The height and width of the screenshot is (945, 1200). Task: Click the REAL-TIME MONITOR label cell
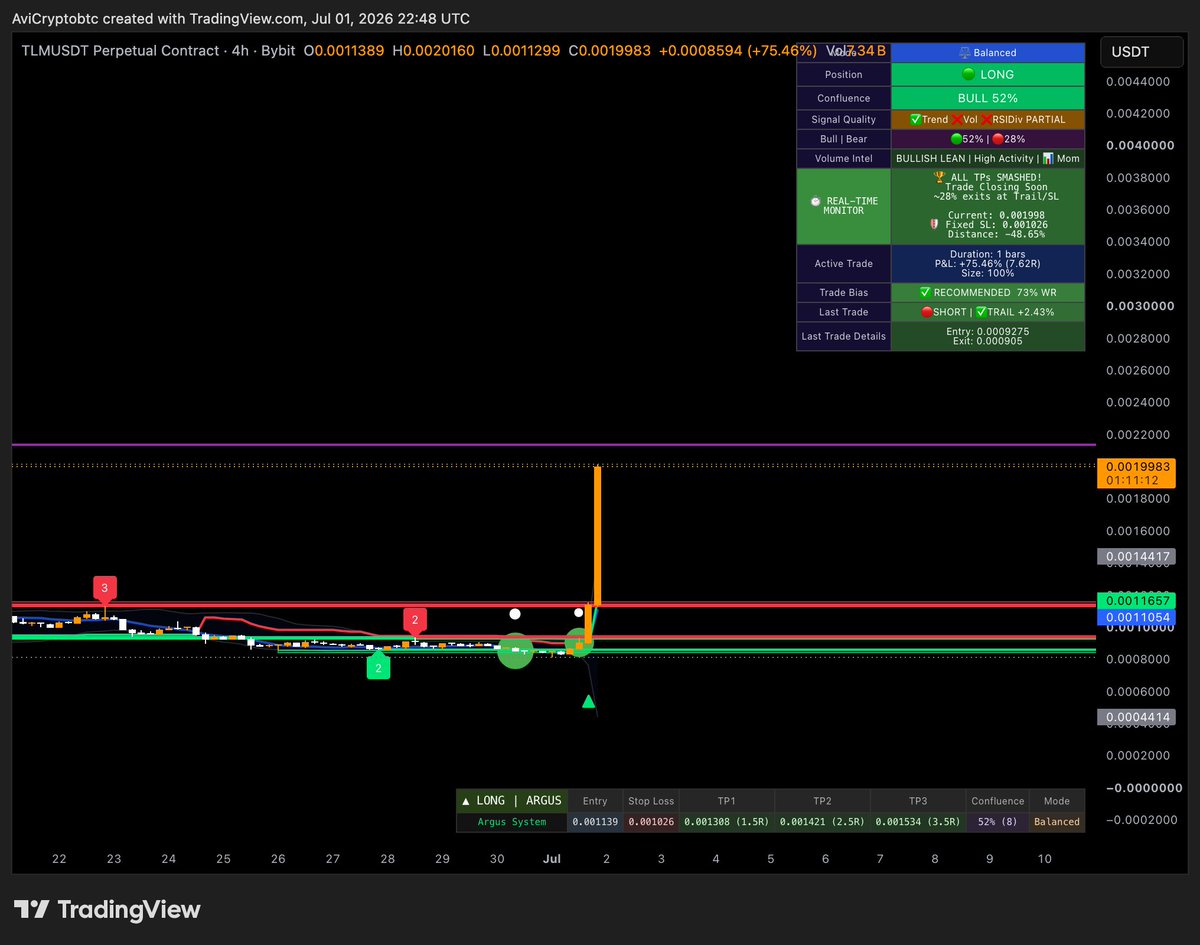point(843,206)
